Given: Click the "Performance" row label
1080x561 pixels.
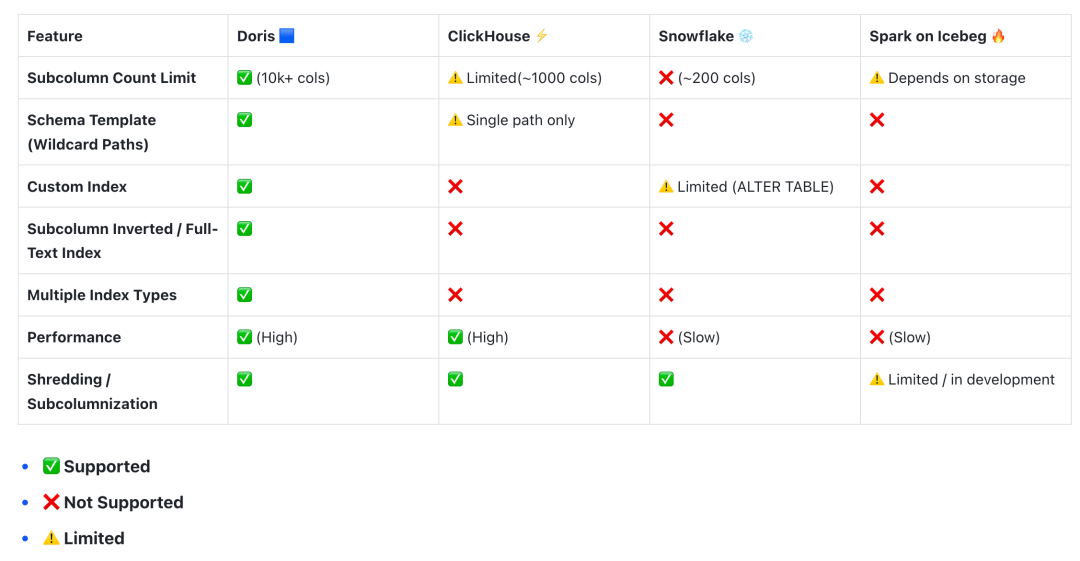Looking at the screenshot, I should [x=74, y=337].
